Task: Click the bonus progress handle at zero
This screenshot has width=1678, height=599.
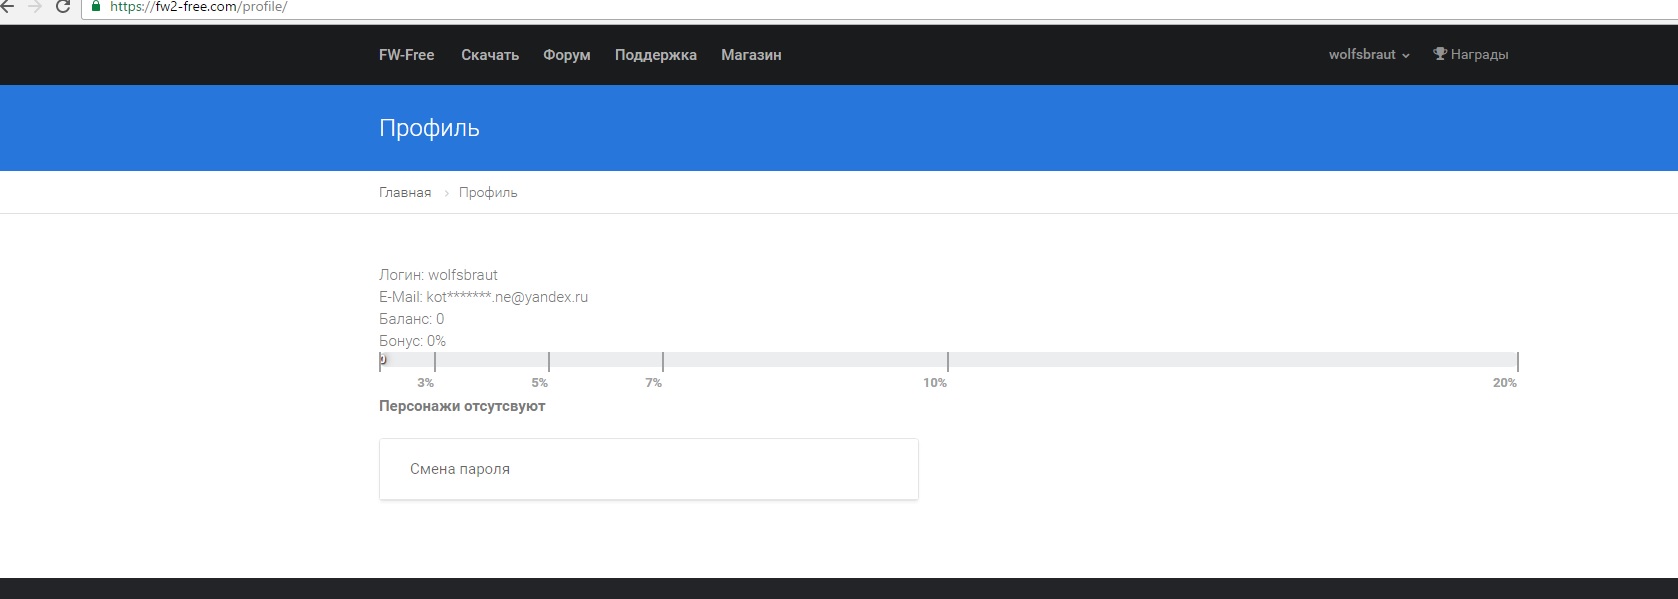Action: 382,360
